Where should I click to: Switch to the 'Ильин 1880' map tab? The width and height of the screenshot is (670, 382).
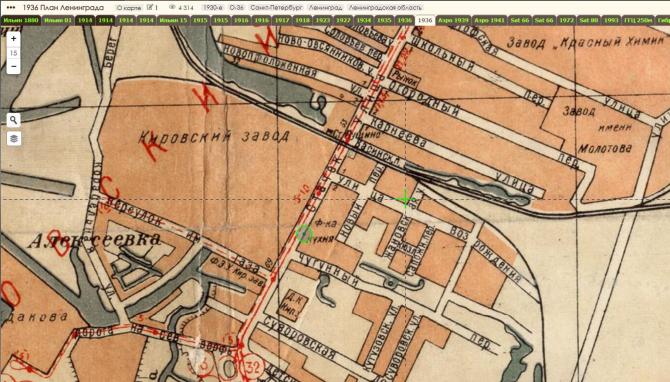pos(21,20)
